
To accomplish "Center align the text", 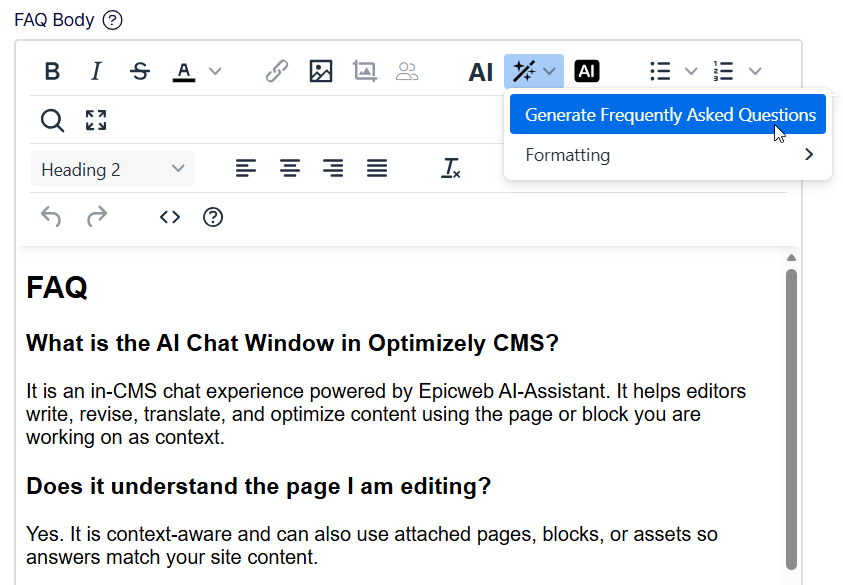I will (x=290, y=168).
